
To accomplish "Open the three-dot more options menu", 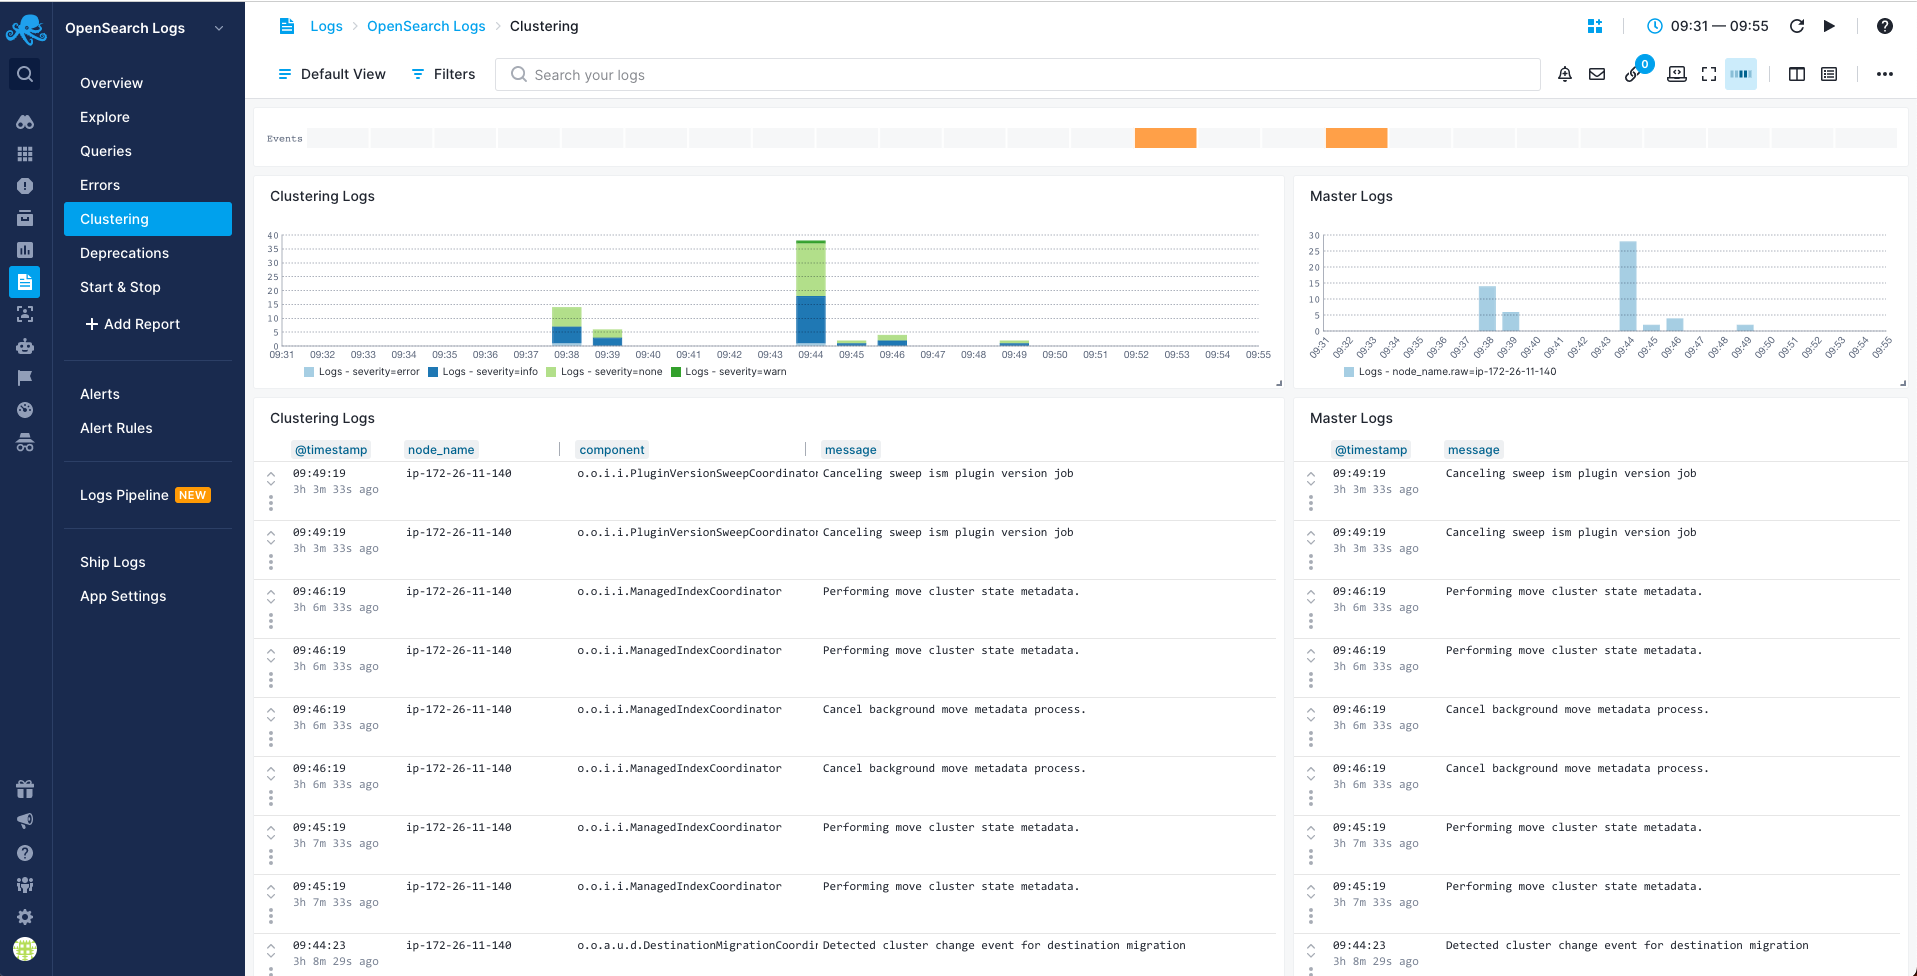I will [x=1885, y=74].
